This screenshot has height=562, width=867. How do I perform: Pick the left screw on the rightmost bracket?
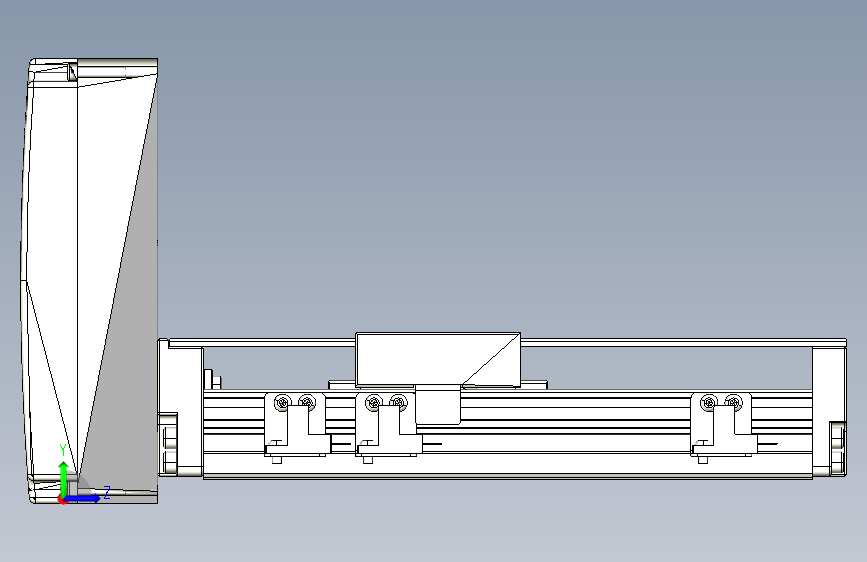coord(709,403)
